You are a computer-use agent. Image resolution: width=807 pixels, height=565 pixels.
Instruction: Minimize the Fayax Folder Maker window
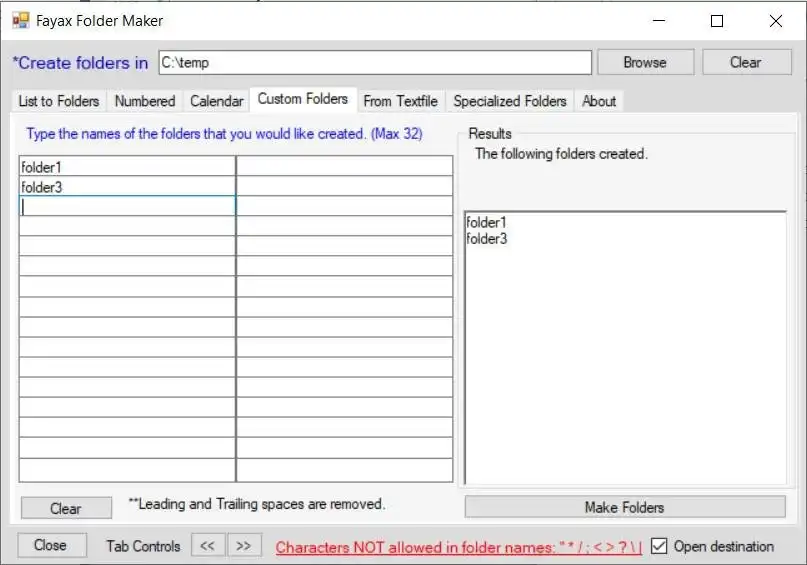659,21
